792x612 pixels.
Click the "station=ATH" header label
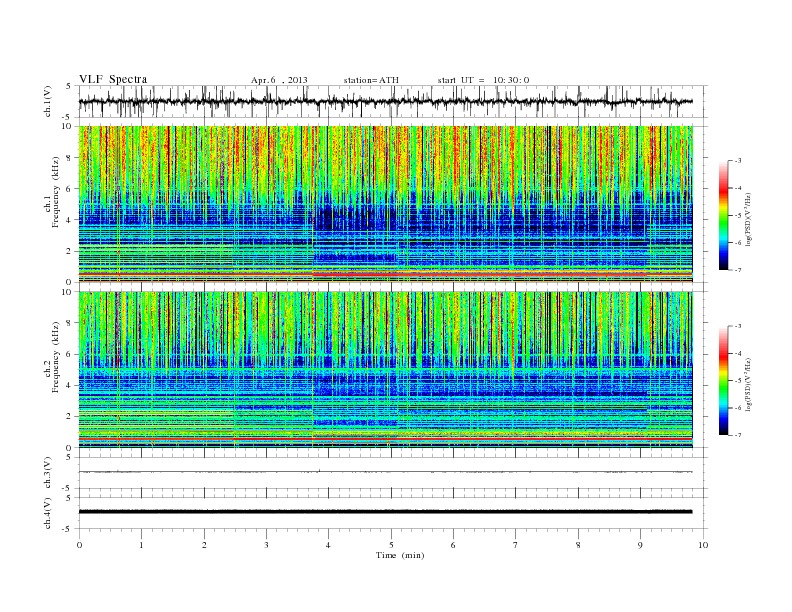(371, 80)
